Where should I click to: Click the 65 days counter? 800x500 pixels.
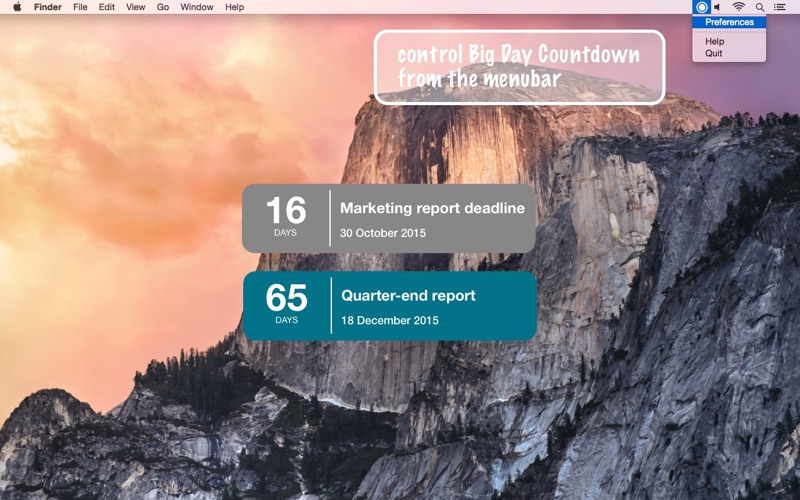coord(286,304)
